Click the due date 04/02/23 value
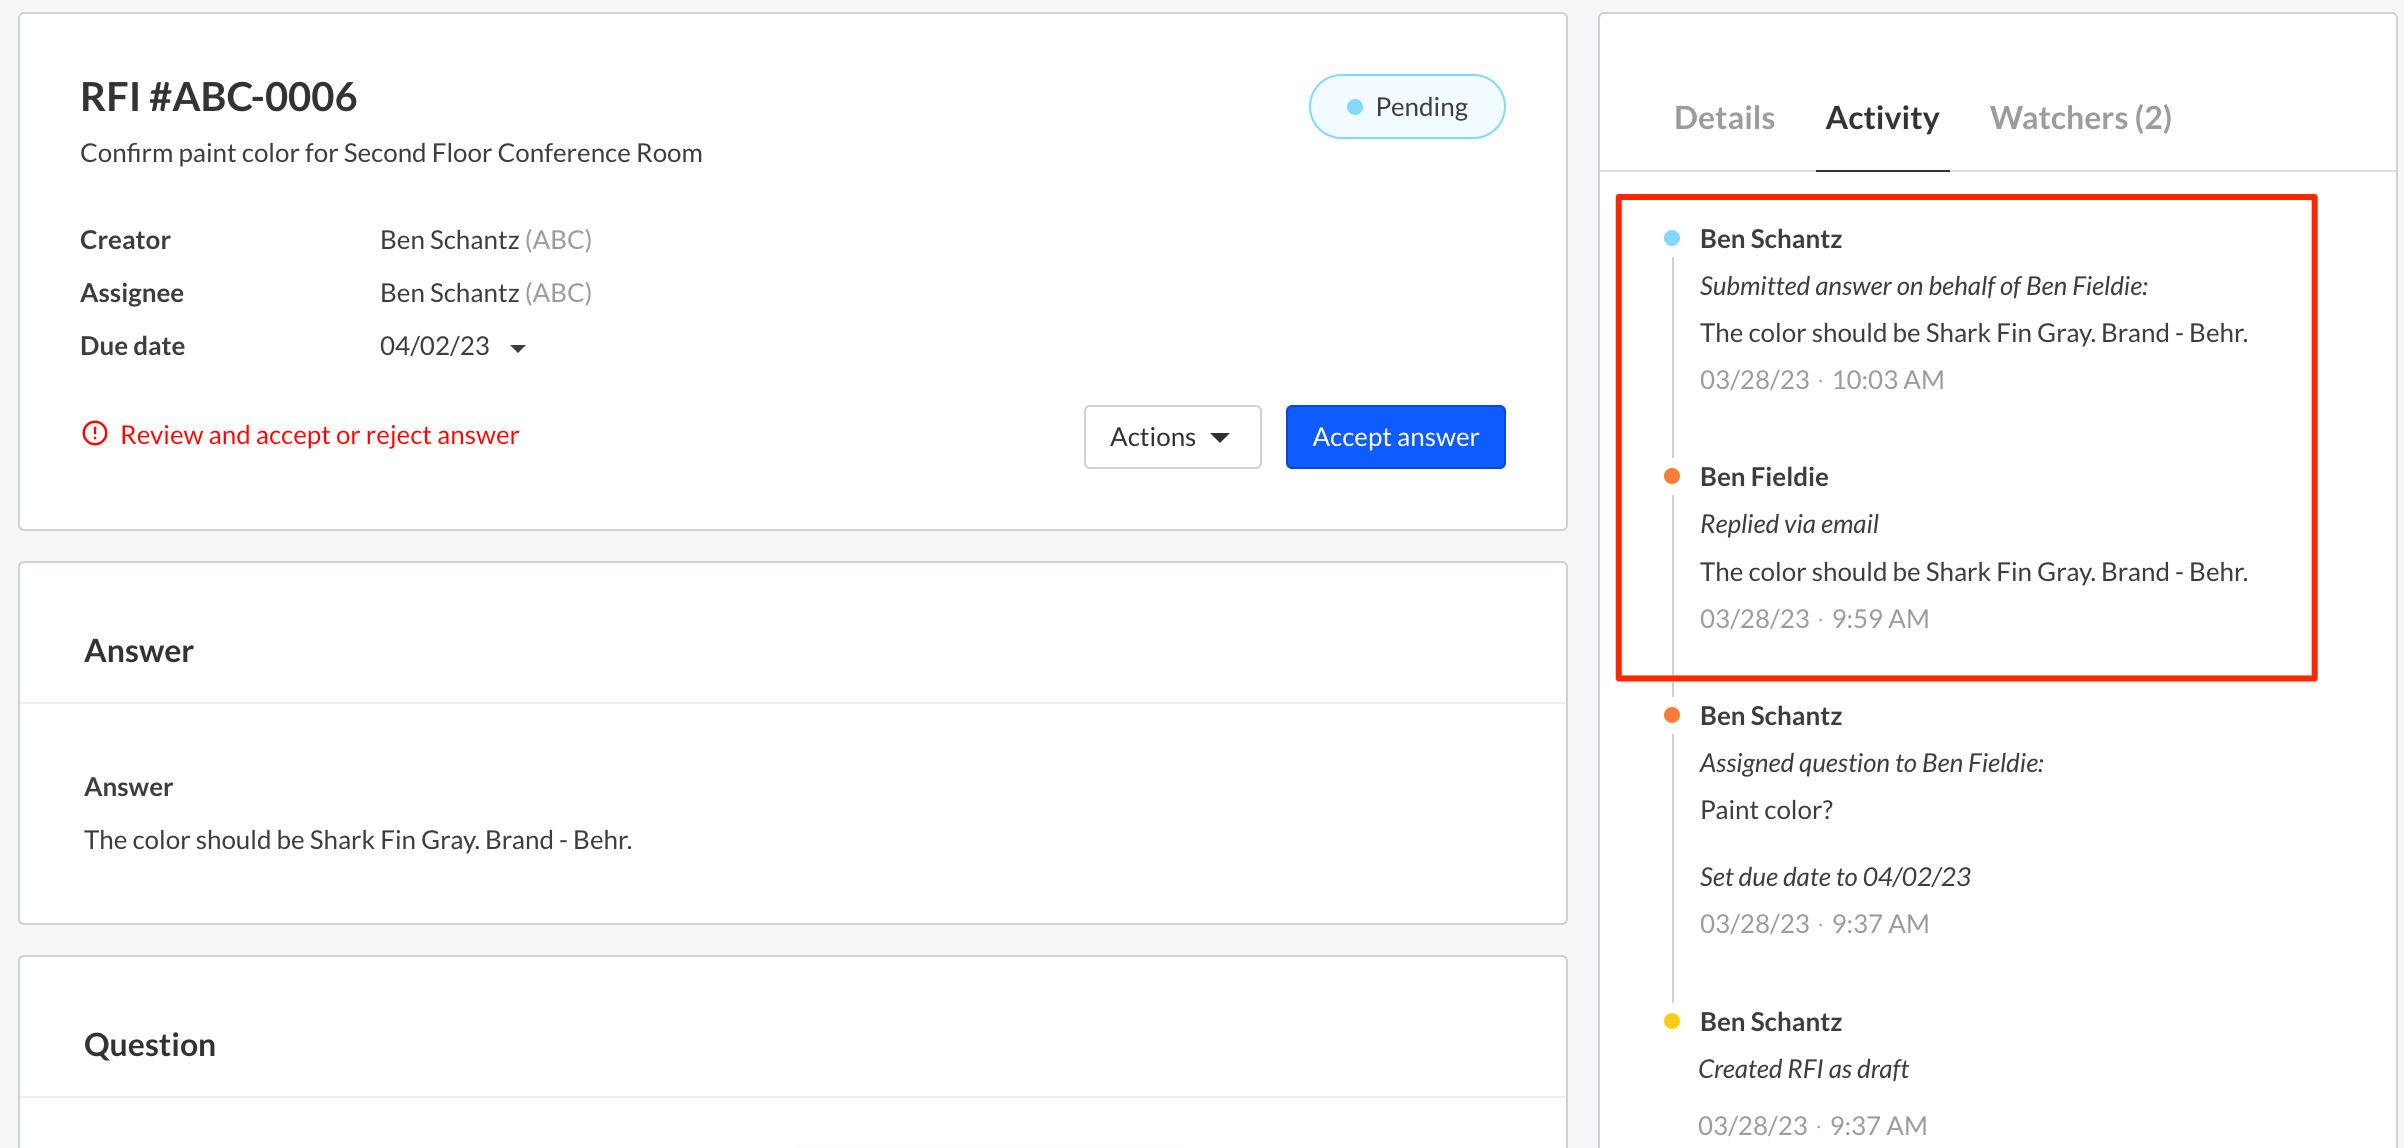Screen dimensions: 2404x1148 point(434,346)
